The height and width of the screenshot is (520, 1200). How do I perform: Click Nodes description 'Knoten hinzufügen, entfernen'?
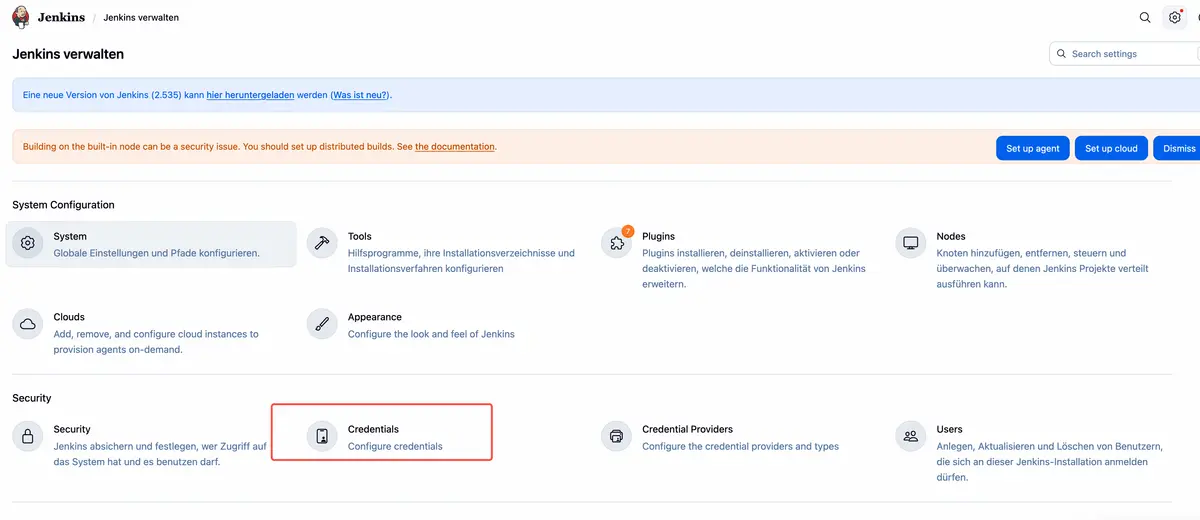click(1042, 269)
